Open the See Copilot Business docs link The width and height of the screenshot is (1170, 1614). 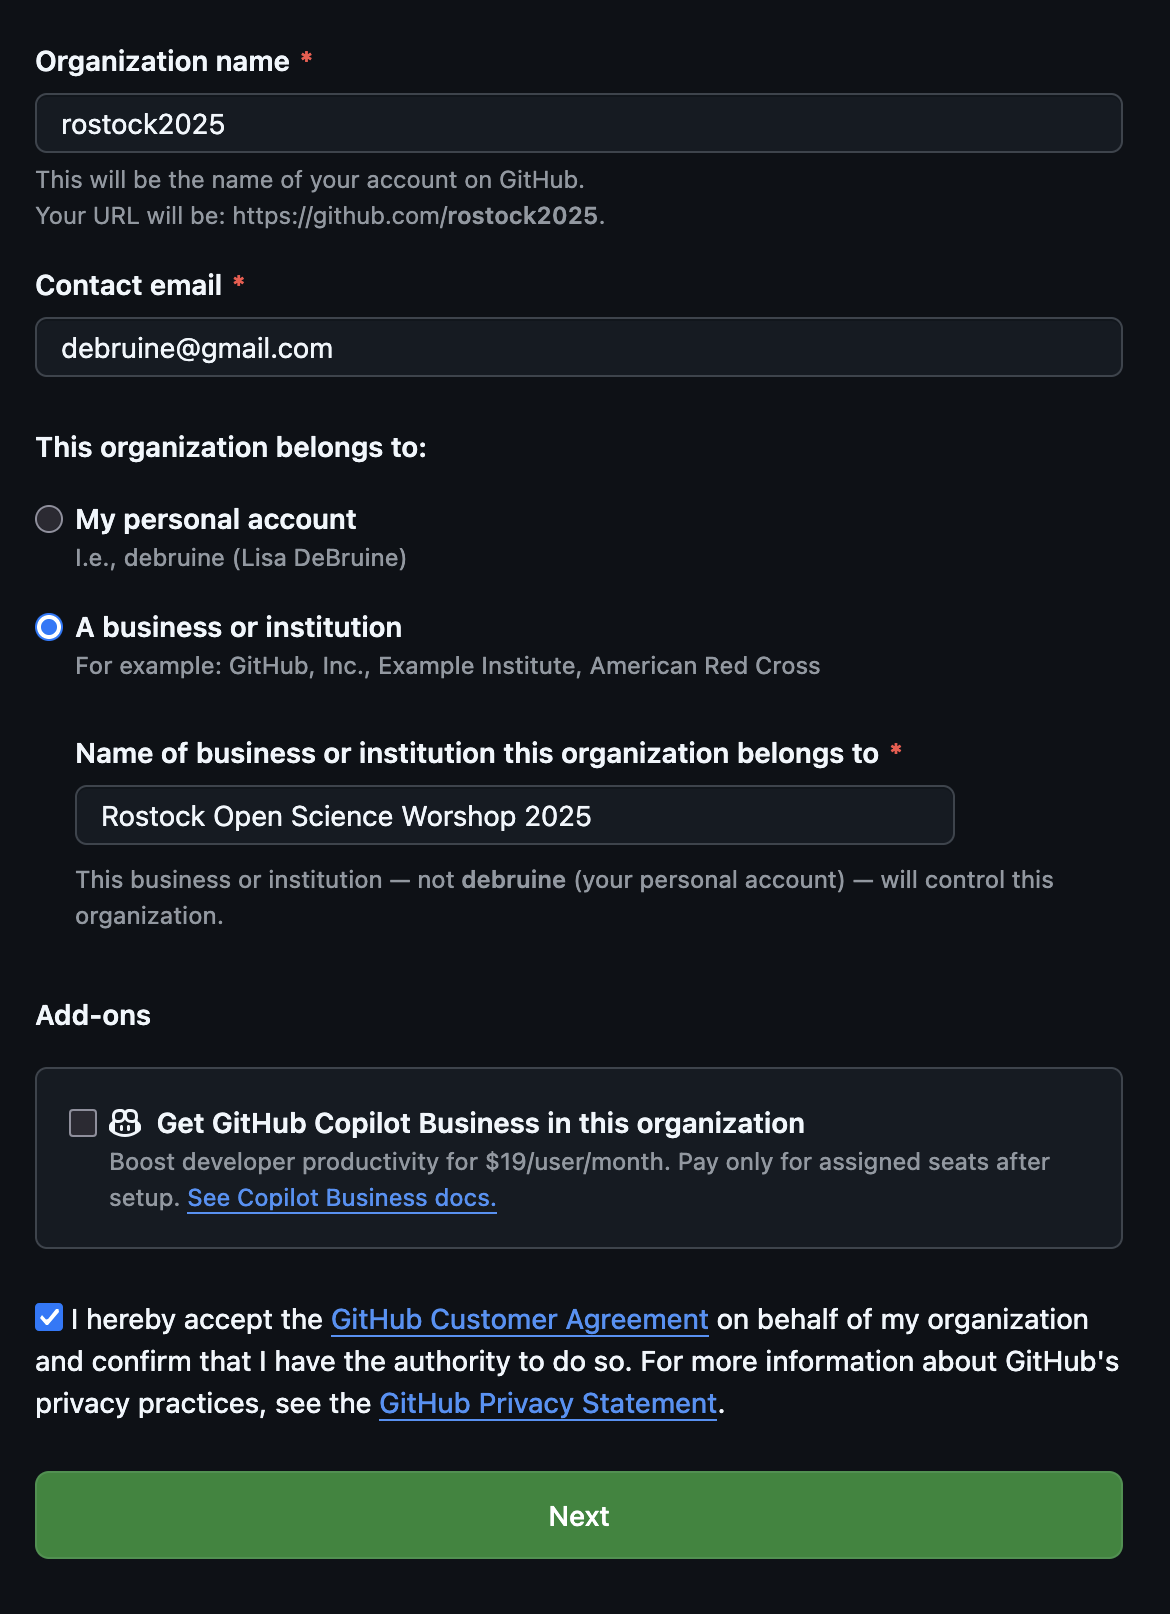(x=341, y=1198)
